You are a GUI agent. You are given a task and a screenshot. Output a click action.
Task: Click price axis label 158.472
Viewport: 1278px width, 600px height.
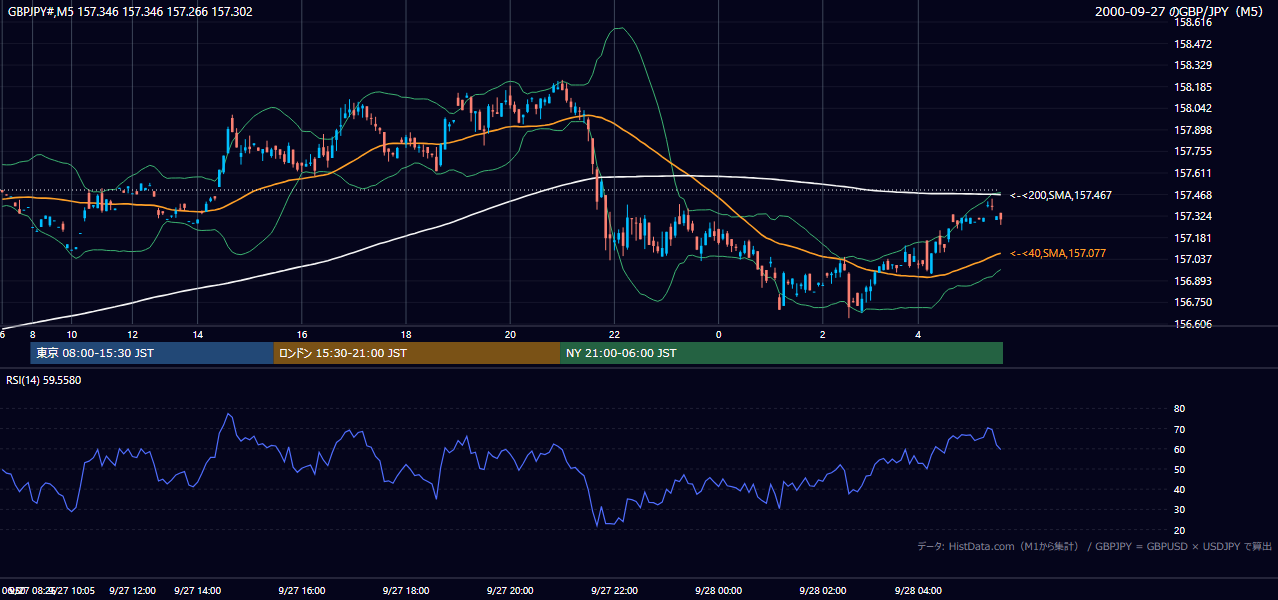click(x=1192, y=44)
